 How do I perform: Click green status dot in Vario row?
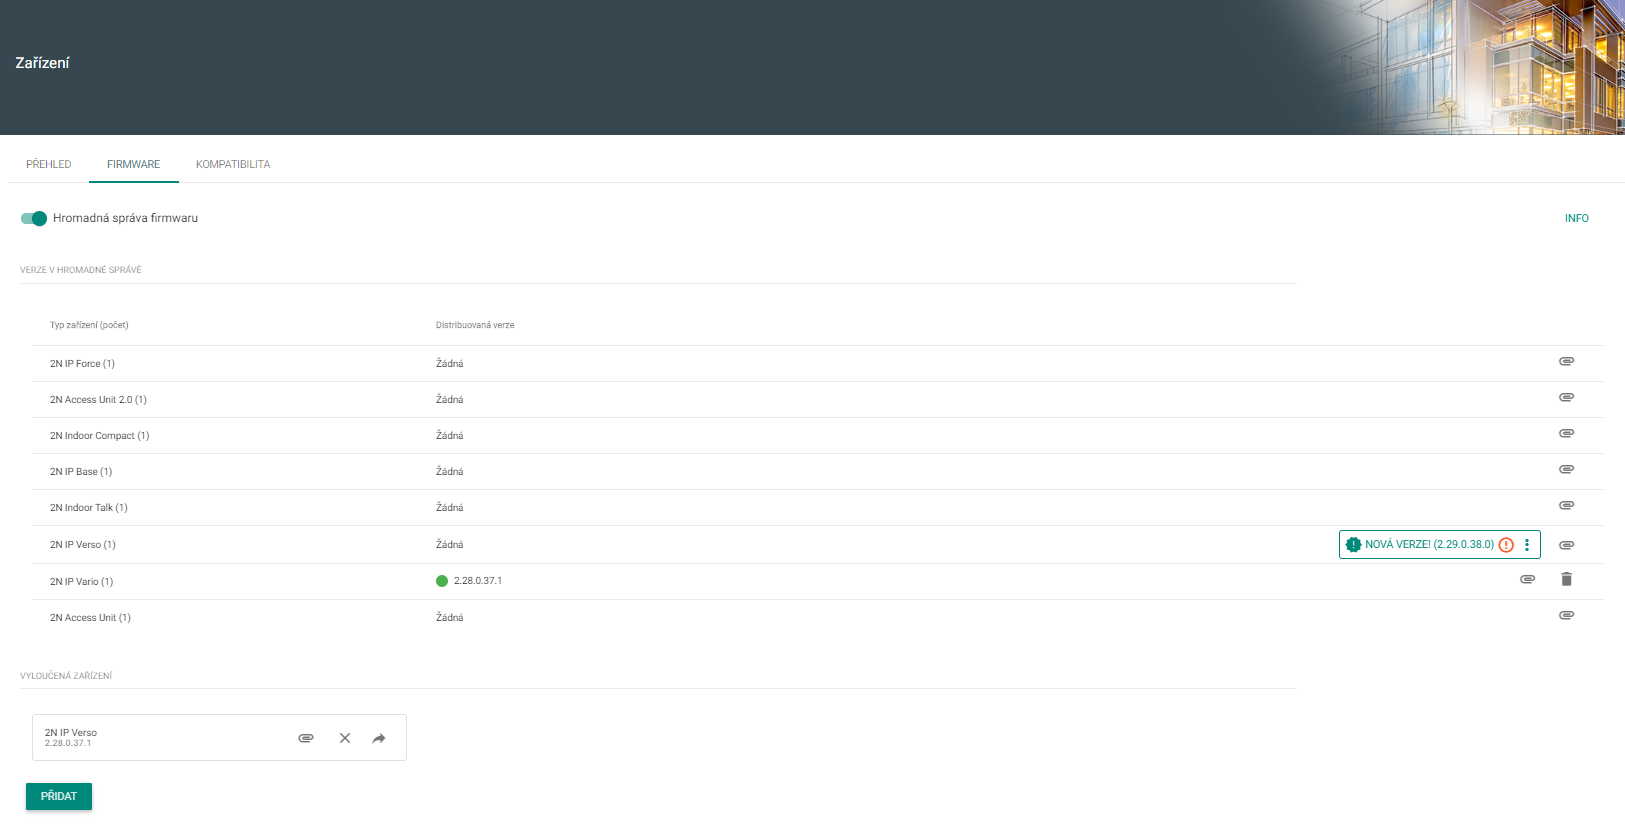[x=442, y=581]
